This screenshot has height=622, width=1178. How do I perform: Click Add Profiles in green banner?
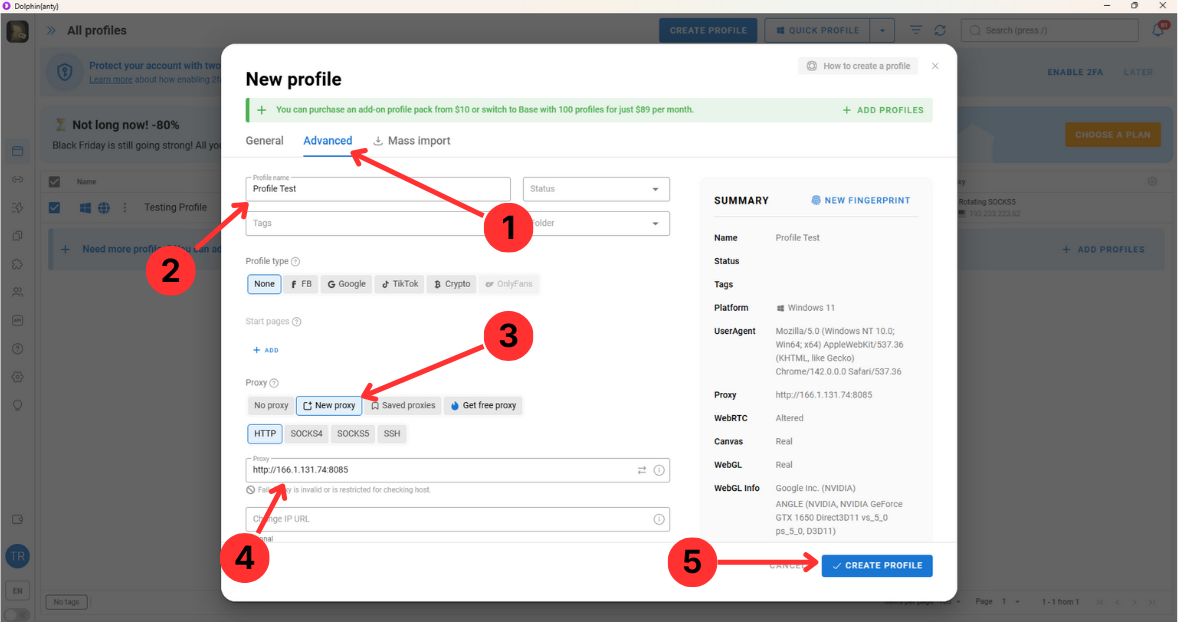click(883, 110)
